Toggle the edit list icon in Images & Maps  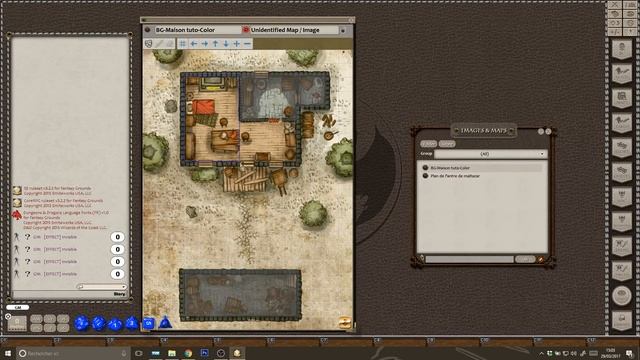pos(541,259)
